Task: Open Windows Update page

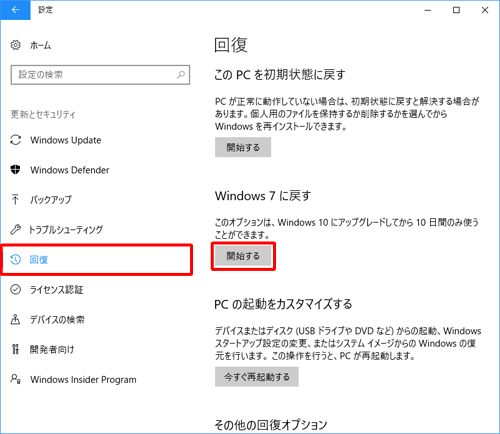Action: point(66,140)
